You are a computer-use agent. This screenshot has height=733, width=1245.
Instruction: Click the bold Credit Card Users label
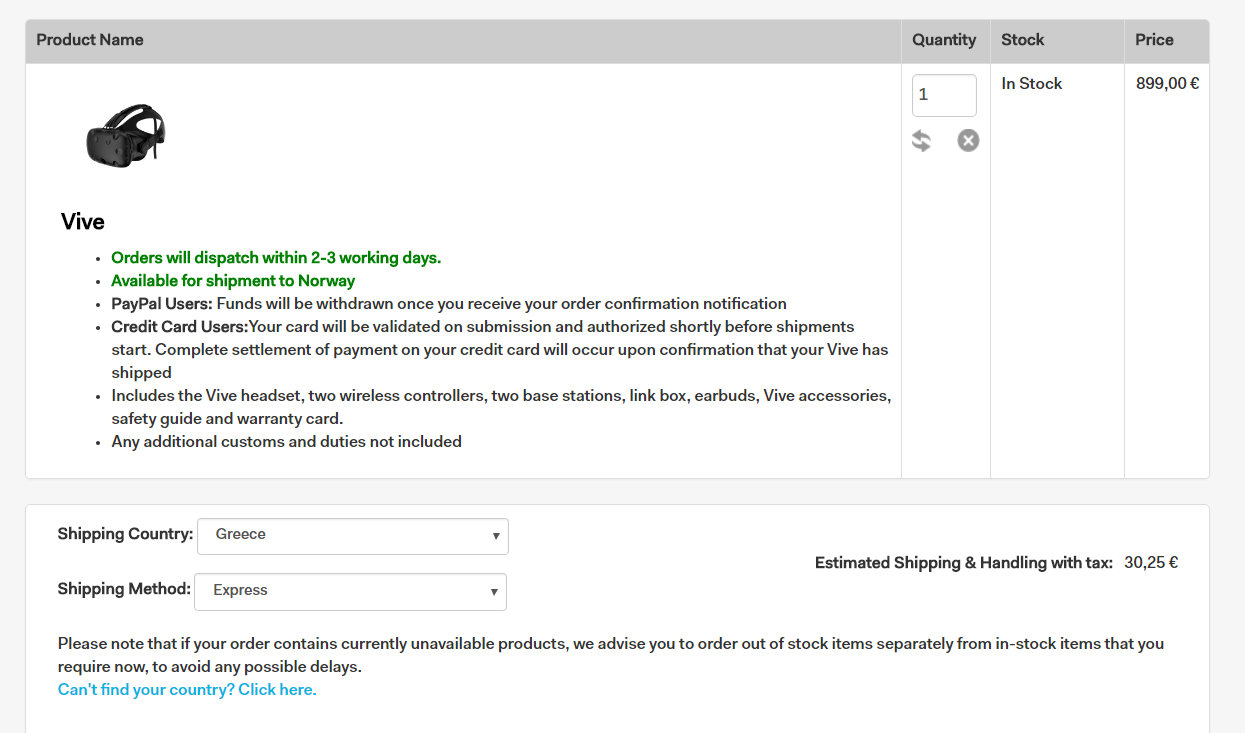[x=179, y=327]
